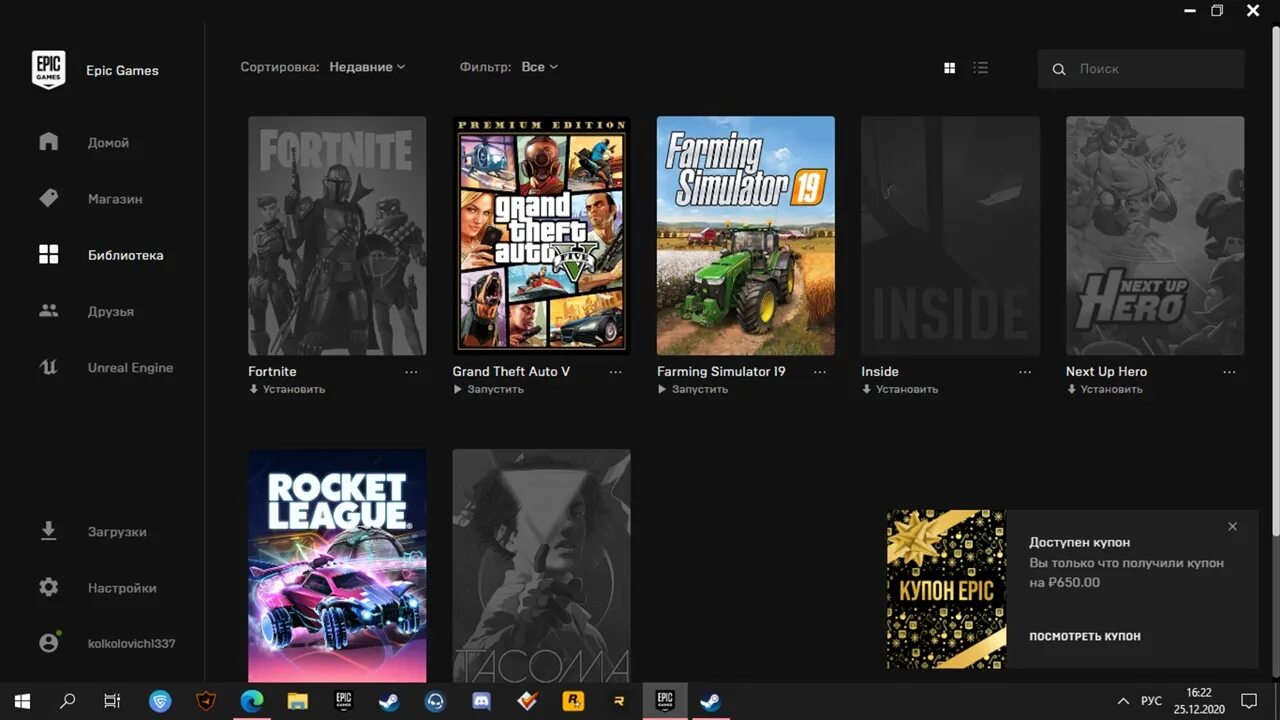Open Настройки settings label
1280x720 pixels.
point(122,588)
